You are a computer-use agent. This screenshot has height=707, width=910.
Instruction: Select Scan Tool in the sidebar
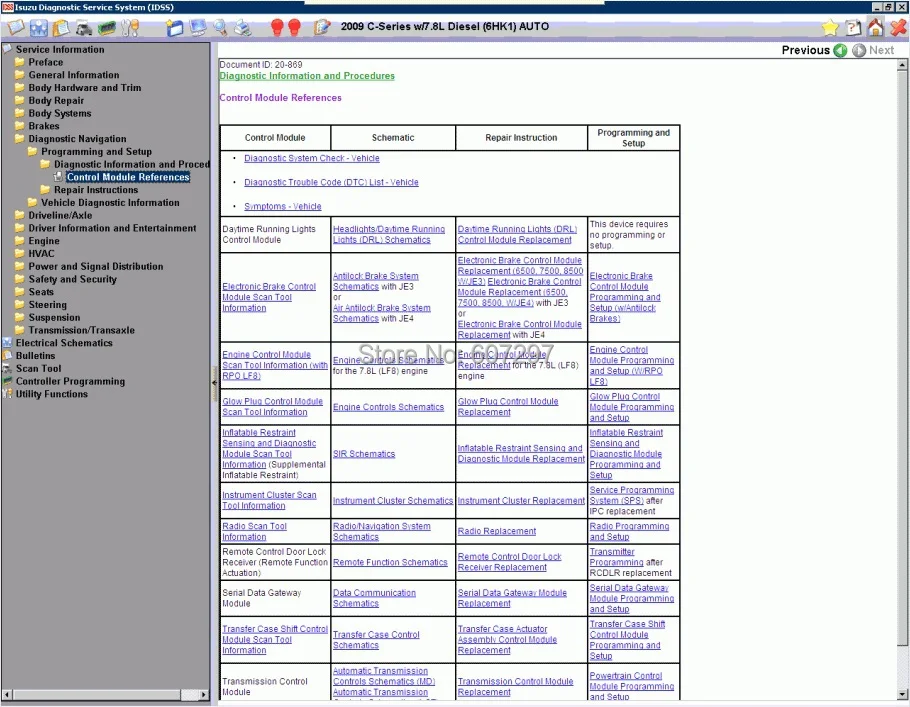pyautogui.click(x=38, y=369)
